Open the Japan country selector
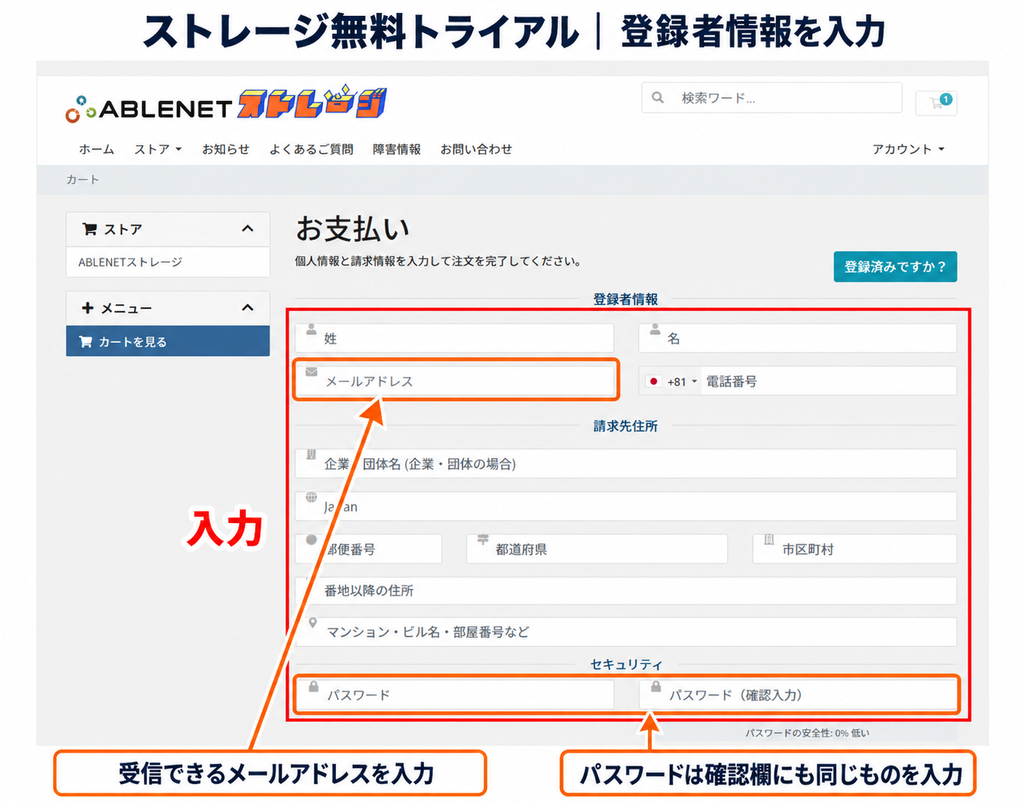Screen dimensions: 1024x802 coord(626,506)
